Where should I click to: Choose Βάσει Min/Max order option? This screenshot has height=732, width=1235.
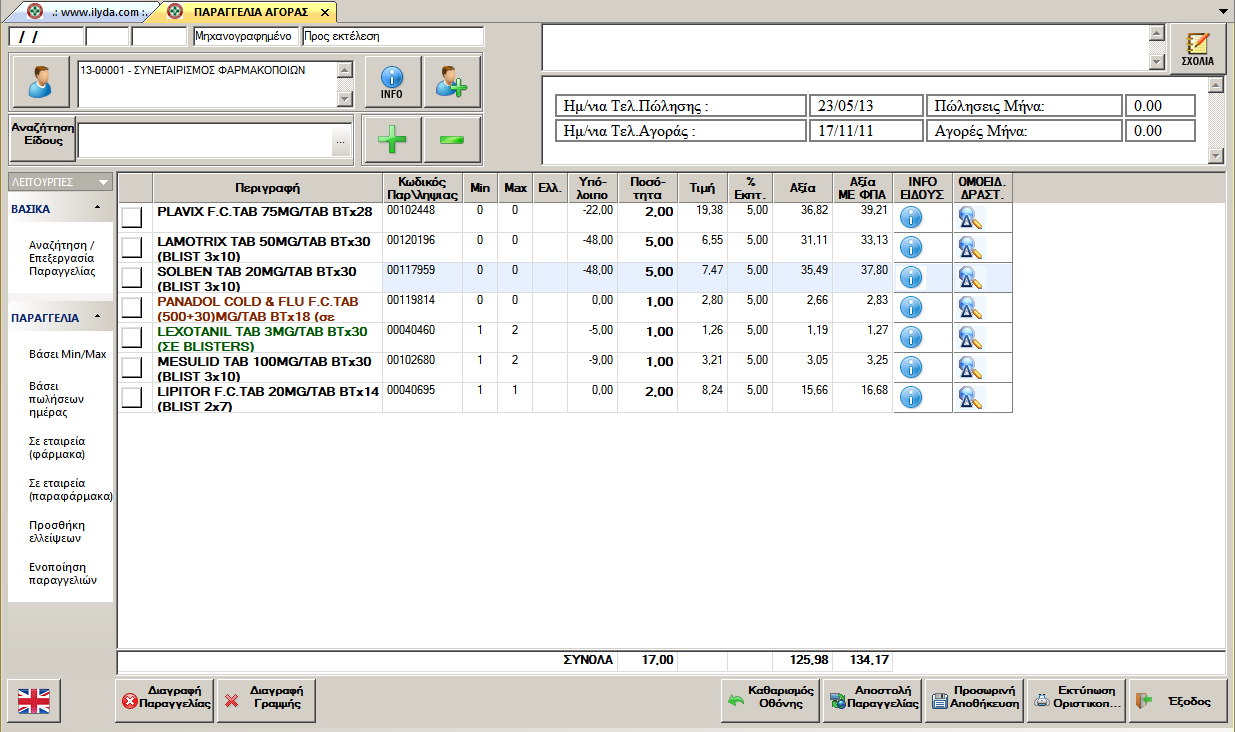coord(67,354)
